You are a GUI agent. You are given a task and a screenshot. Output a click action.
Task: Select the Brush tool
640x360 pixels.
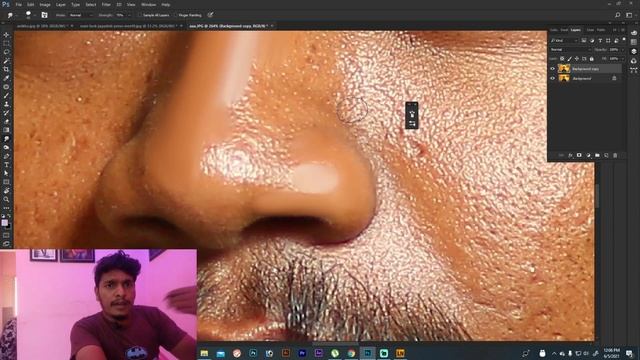tap(6, 95)
